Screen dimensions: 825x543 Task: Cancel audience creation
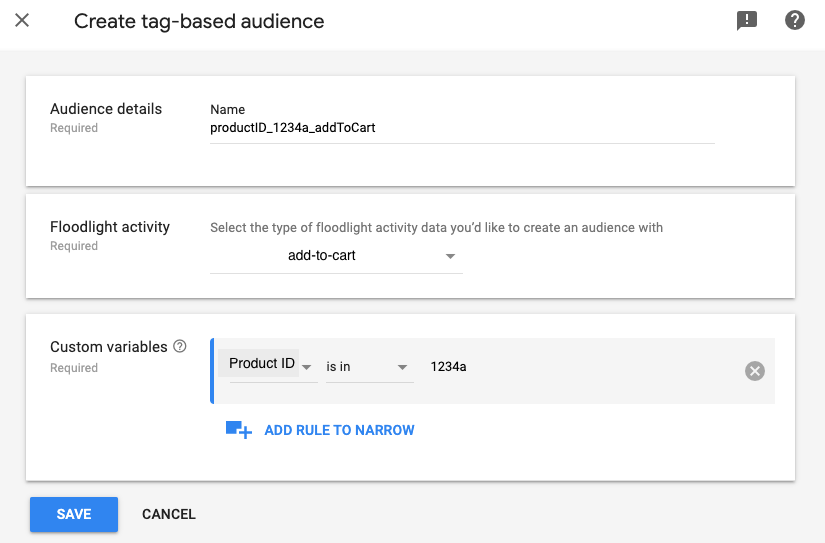169,514
